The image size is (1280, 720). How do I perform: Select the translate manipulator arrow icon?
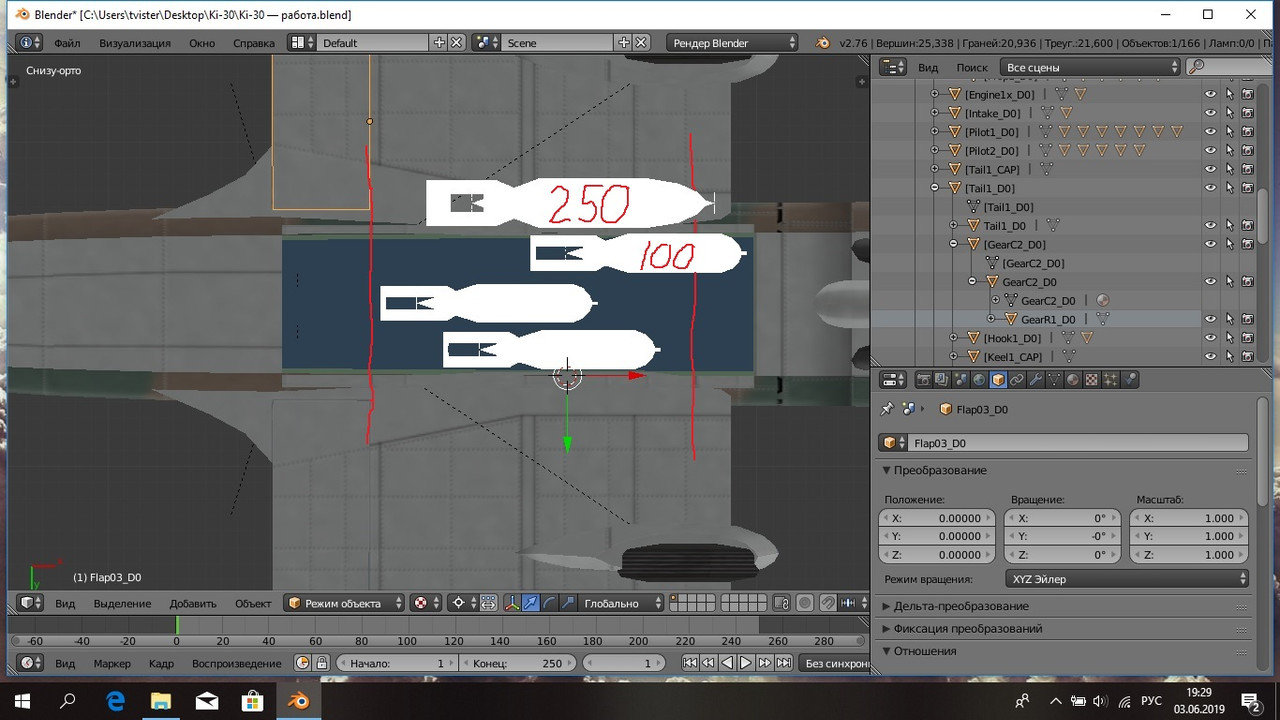[x=531, y=603]
